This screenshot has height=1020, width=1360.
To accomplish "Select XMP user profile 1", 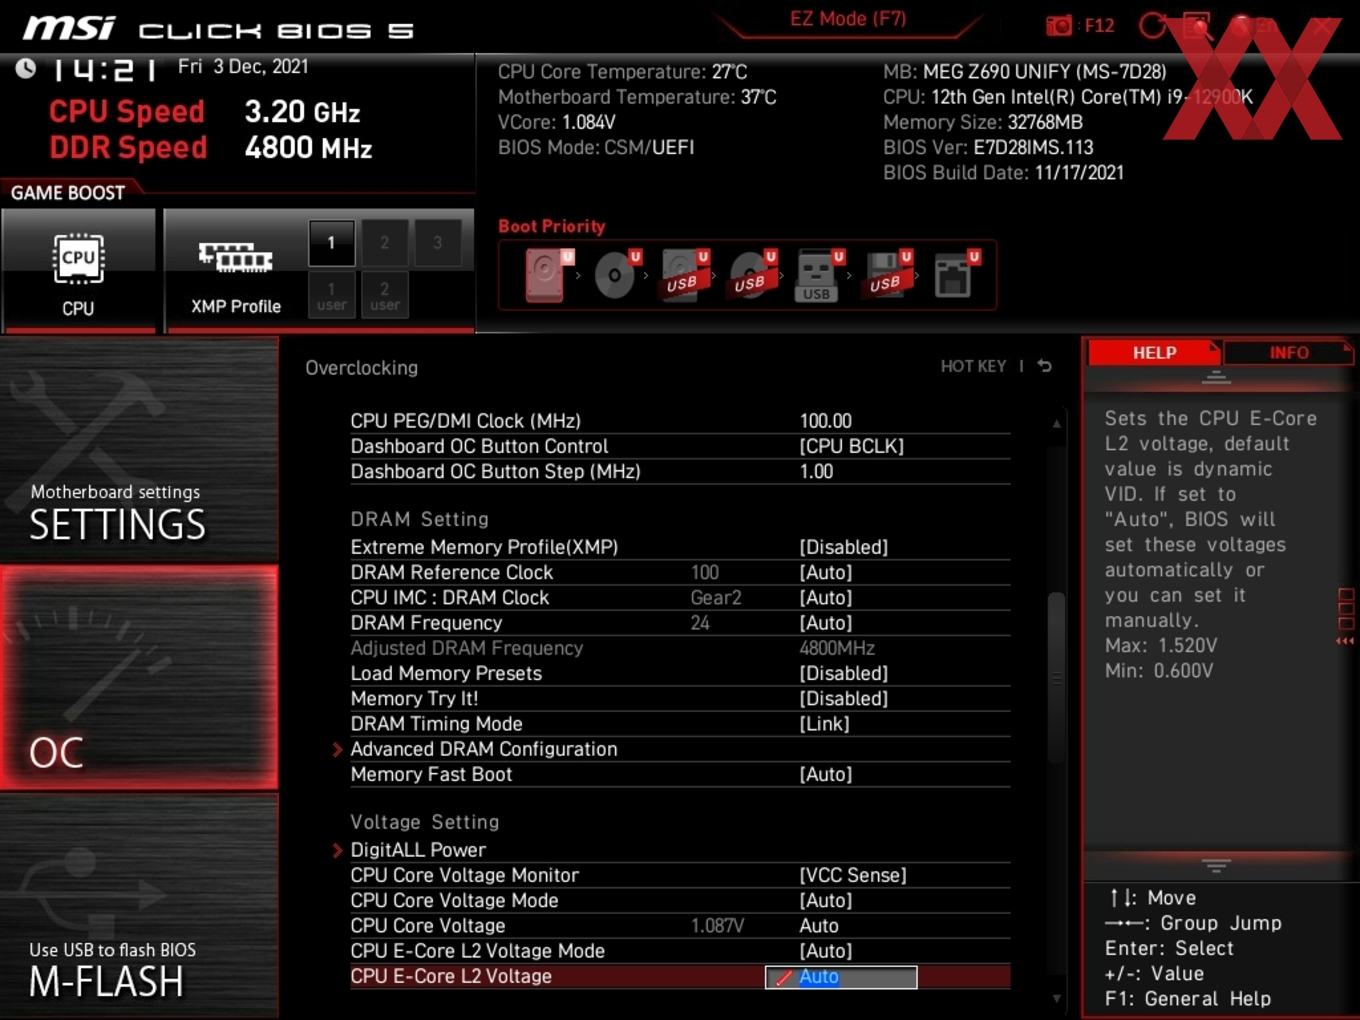I will click(331, 295).
